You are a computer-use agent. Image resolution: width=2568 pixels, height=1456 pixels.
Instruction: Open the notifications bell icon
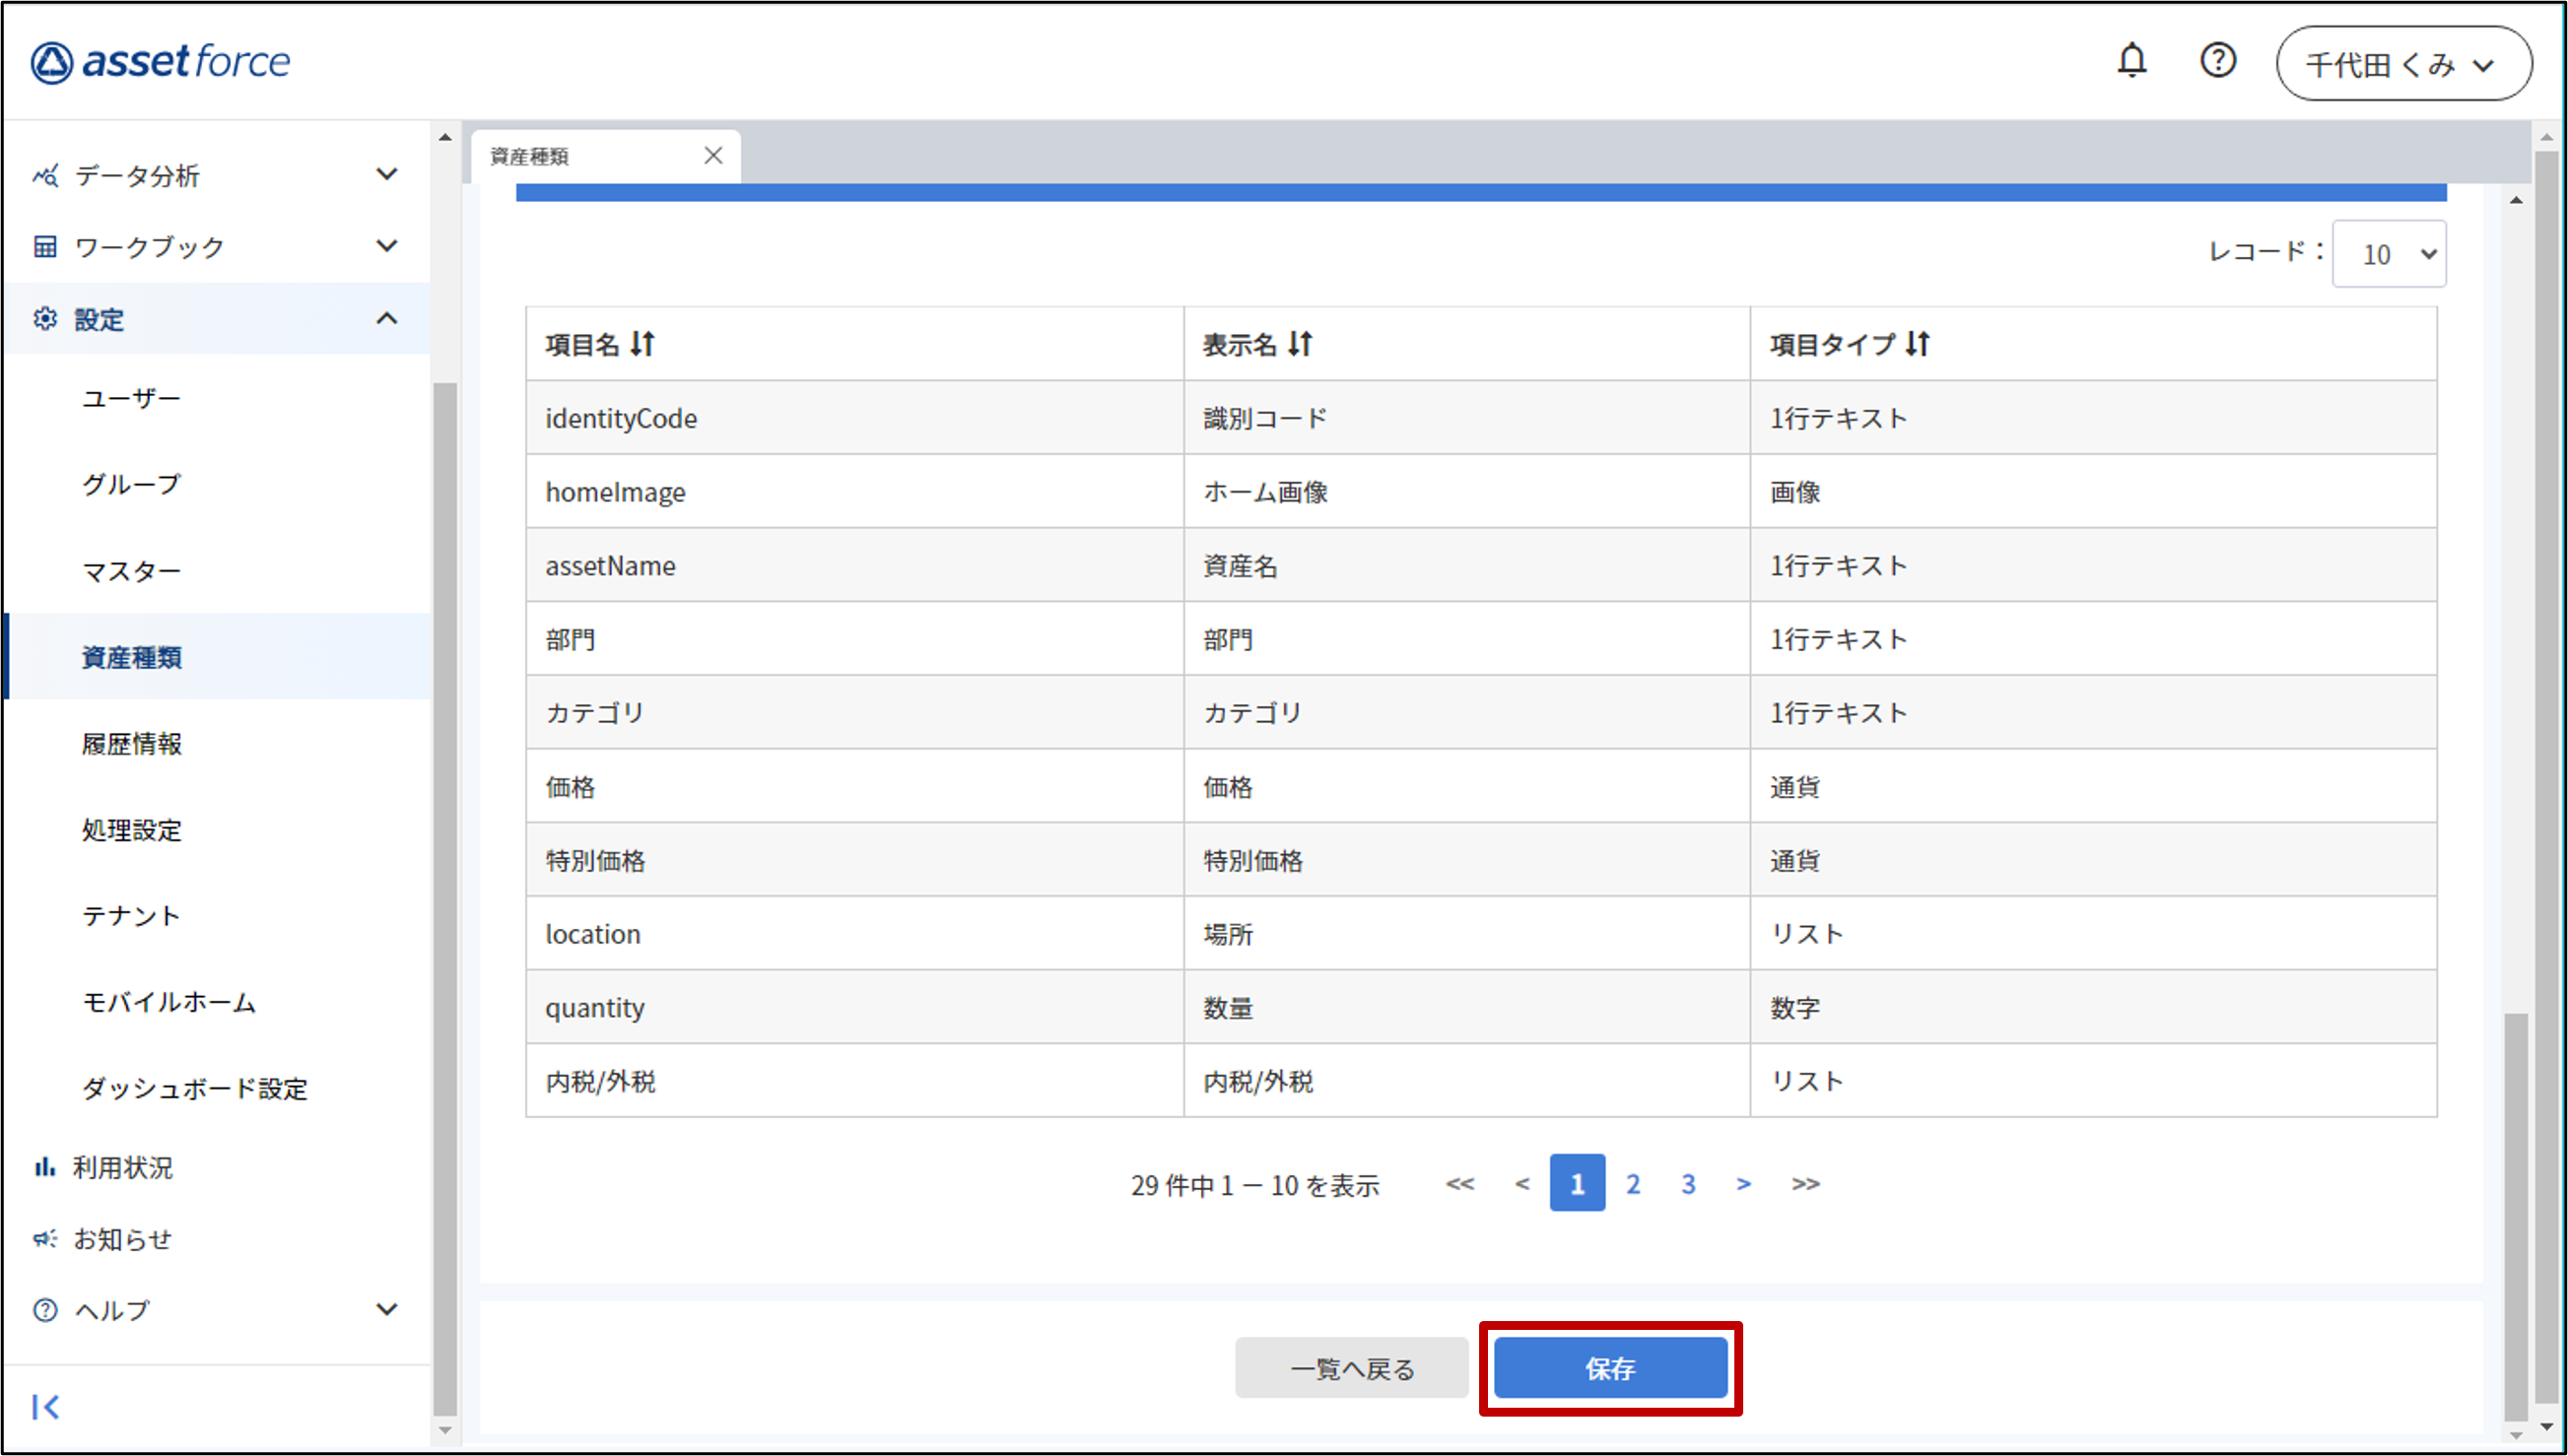(x=2131, y=61)
